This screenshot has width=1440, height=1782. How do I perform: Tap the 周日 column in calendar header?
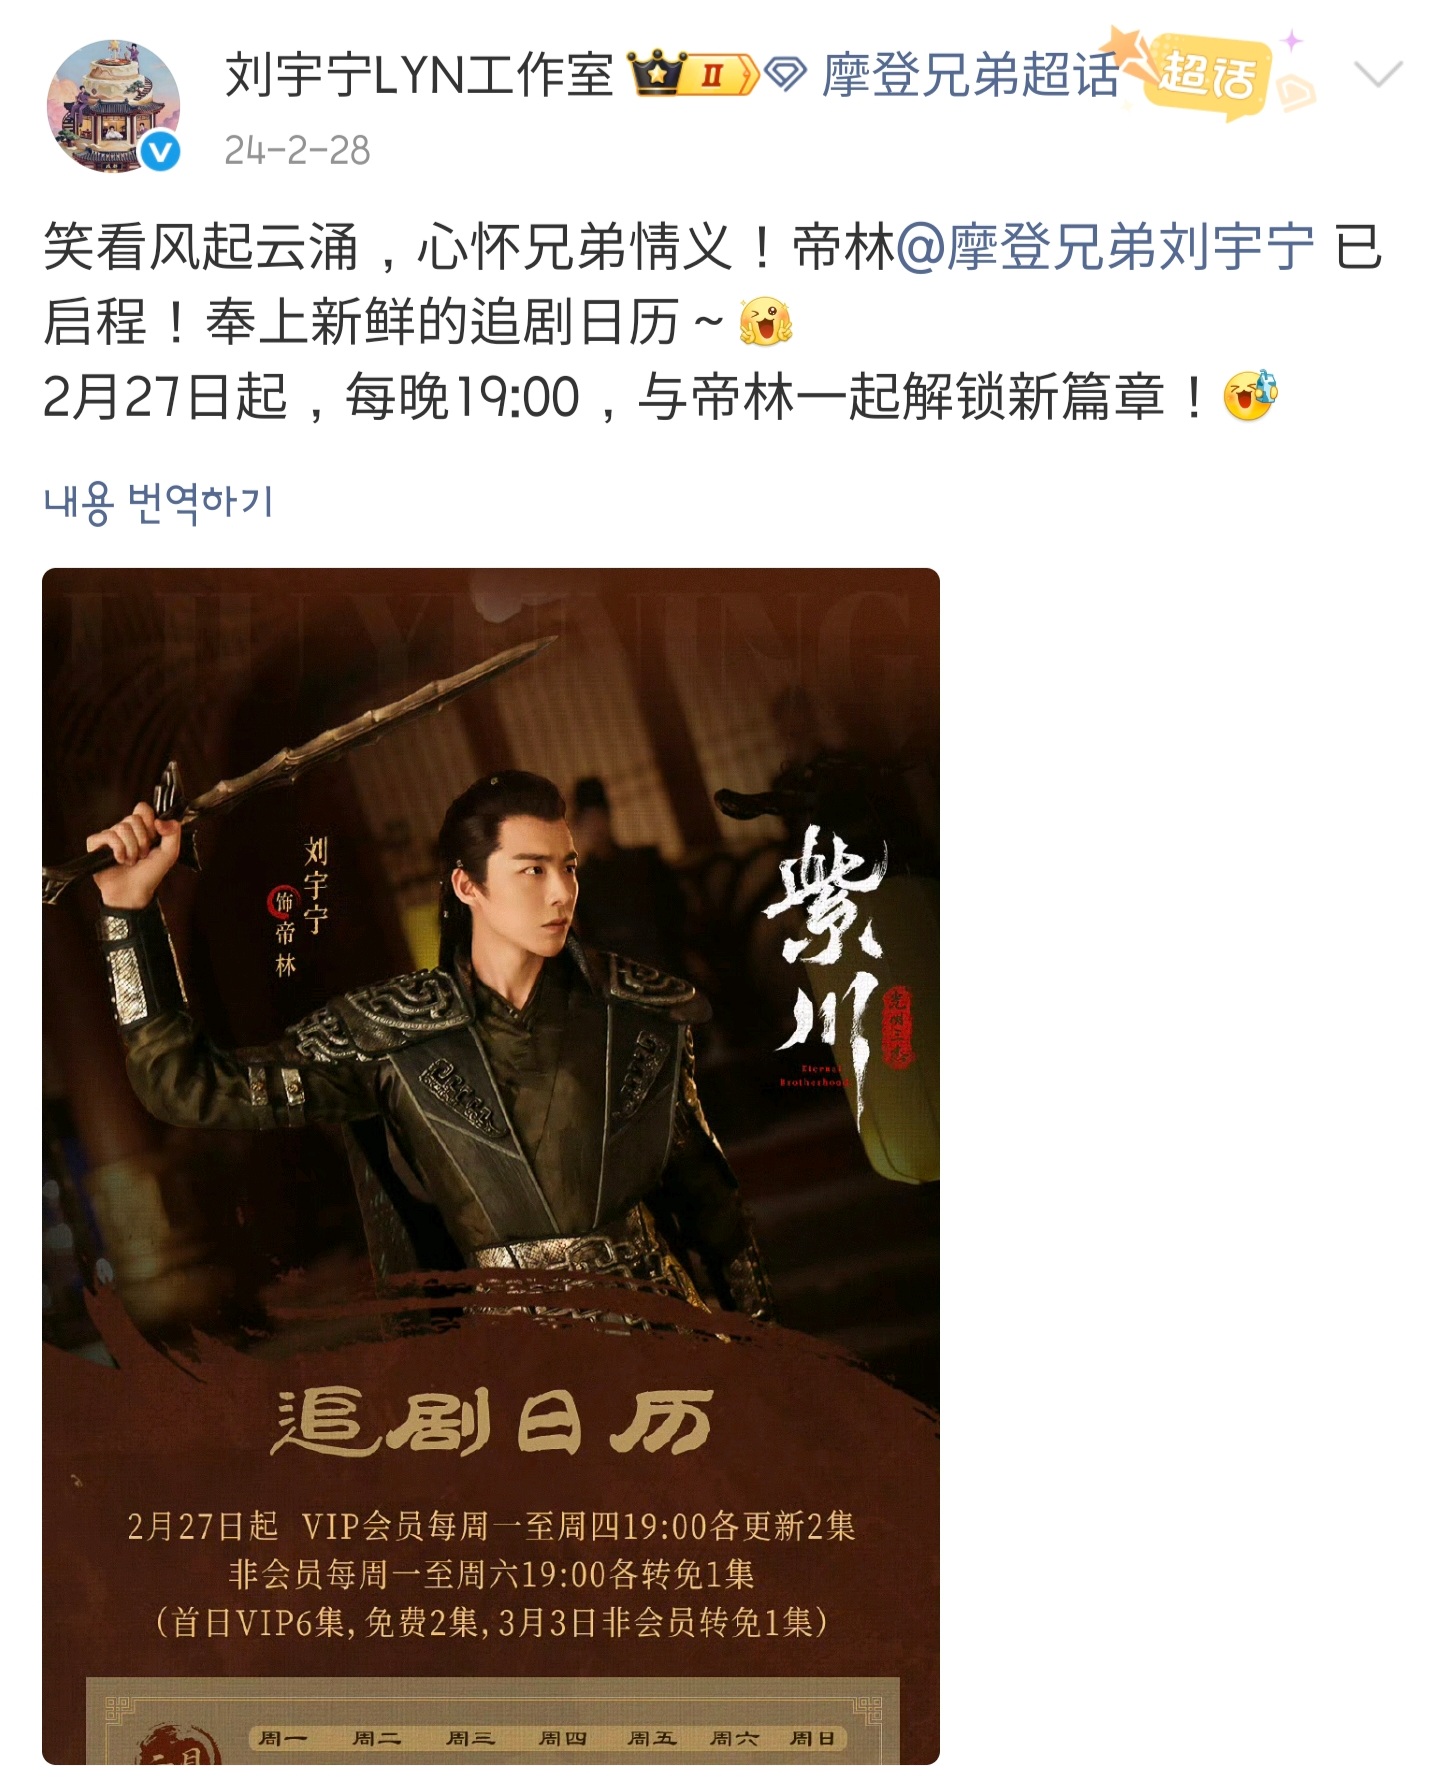(x=811, y=1738)
